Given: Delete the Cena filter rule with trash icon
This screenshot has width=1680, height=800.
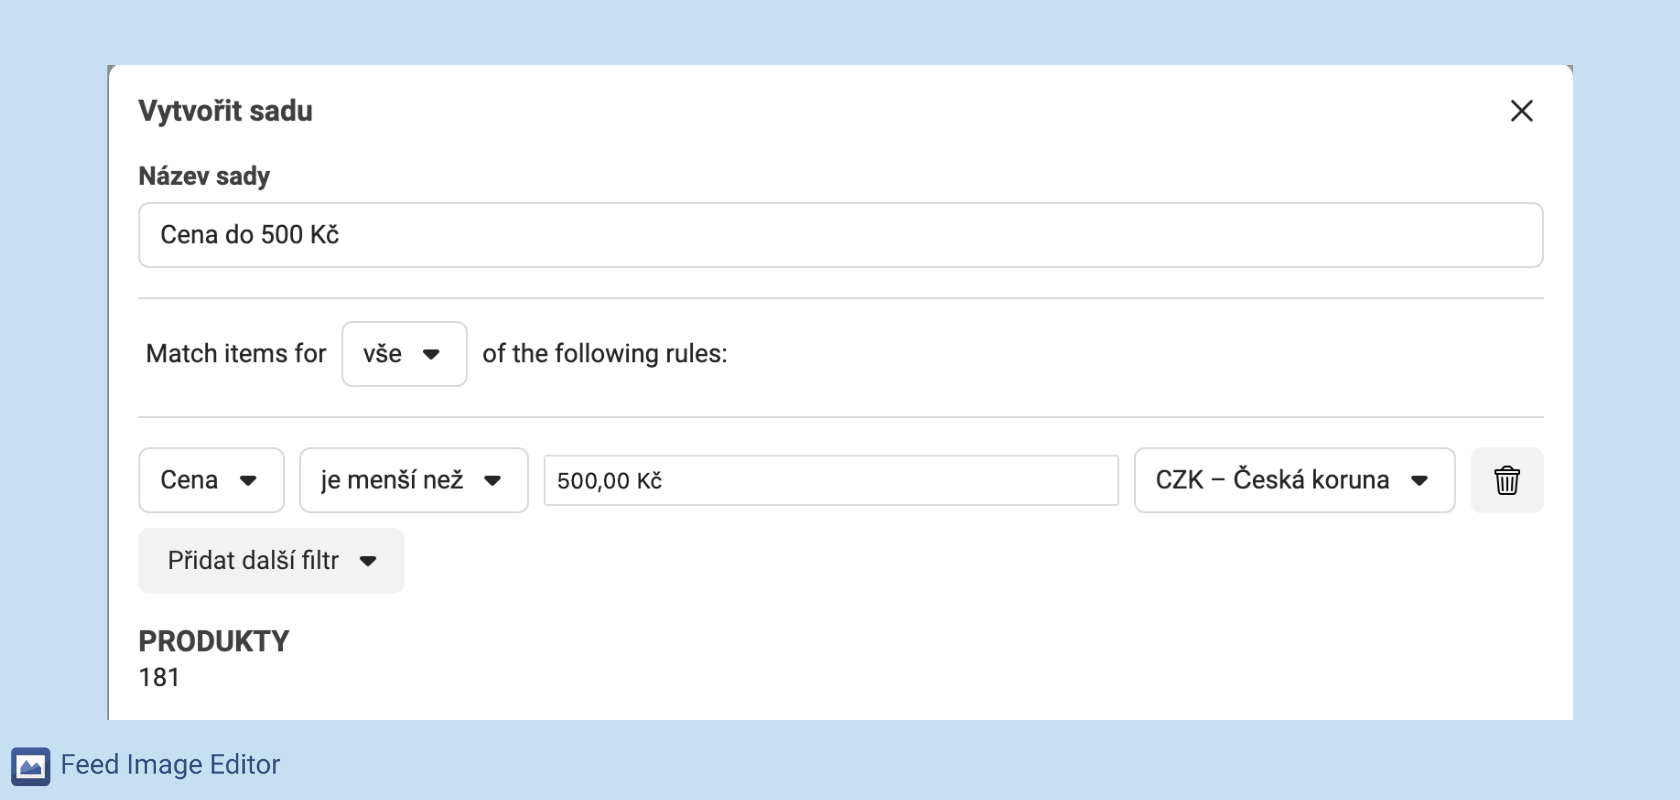Looking at the screenshot, I should coord(1506,481).
